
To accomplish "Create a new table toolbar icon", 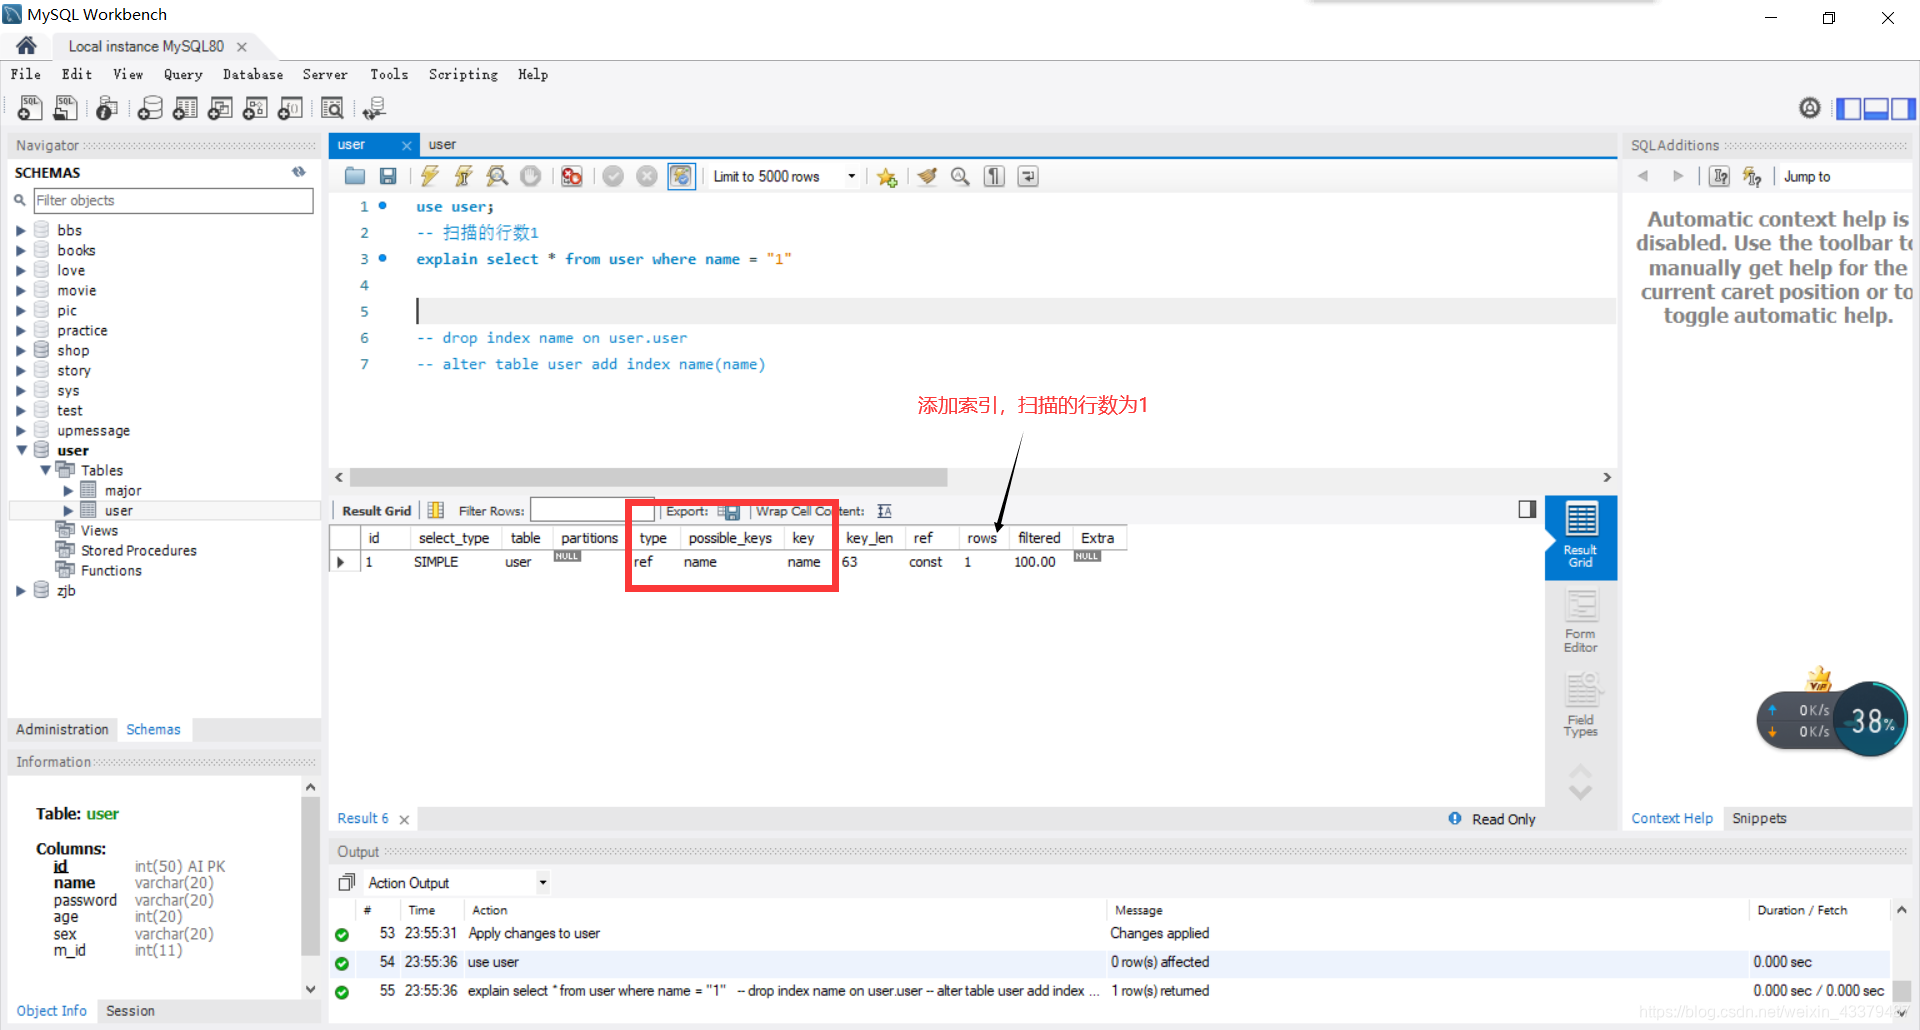I will click(x=185, y=108).
